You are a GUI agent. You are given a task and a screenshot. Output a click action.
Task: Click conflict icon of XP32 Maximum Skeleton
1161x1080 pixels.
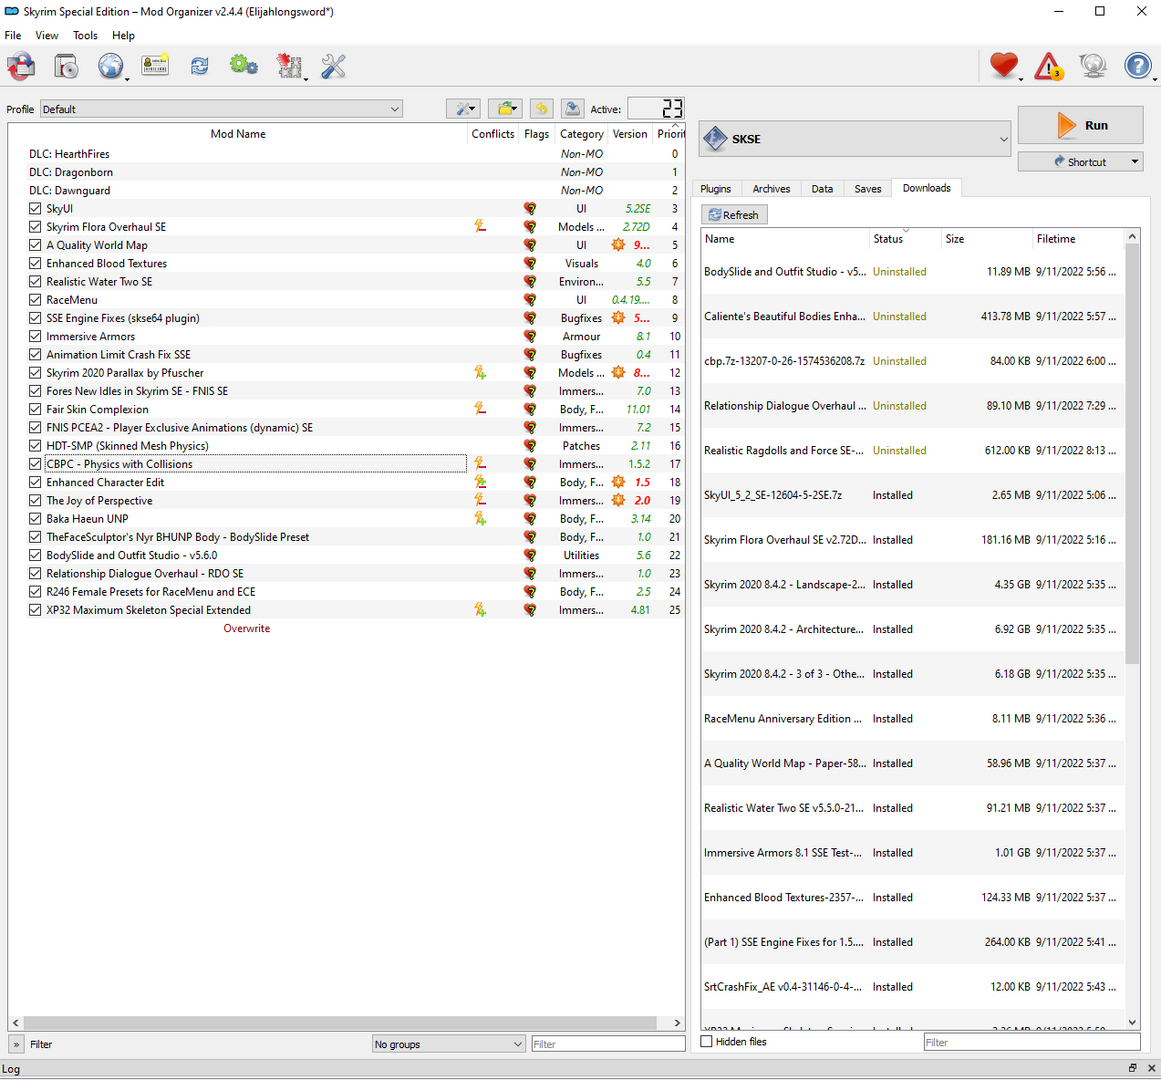[480, 610]
